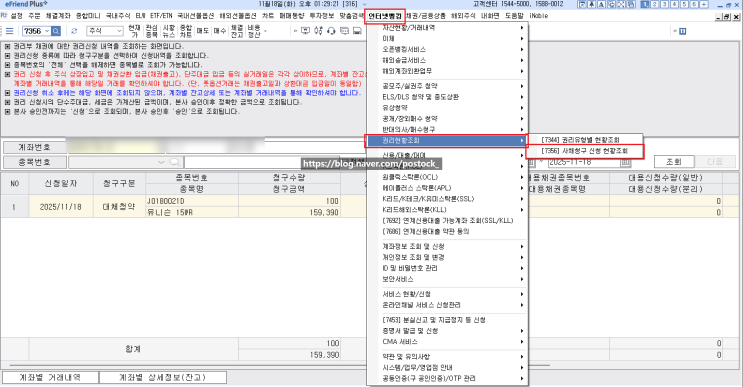Open the 종목번호 combo box dropdown

[161, 162]
